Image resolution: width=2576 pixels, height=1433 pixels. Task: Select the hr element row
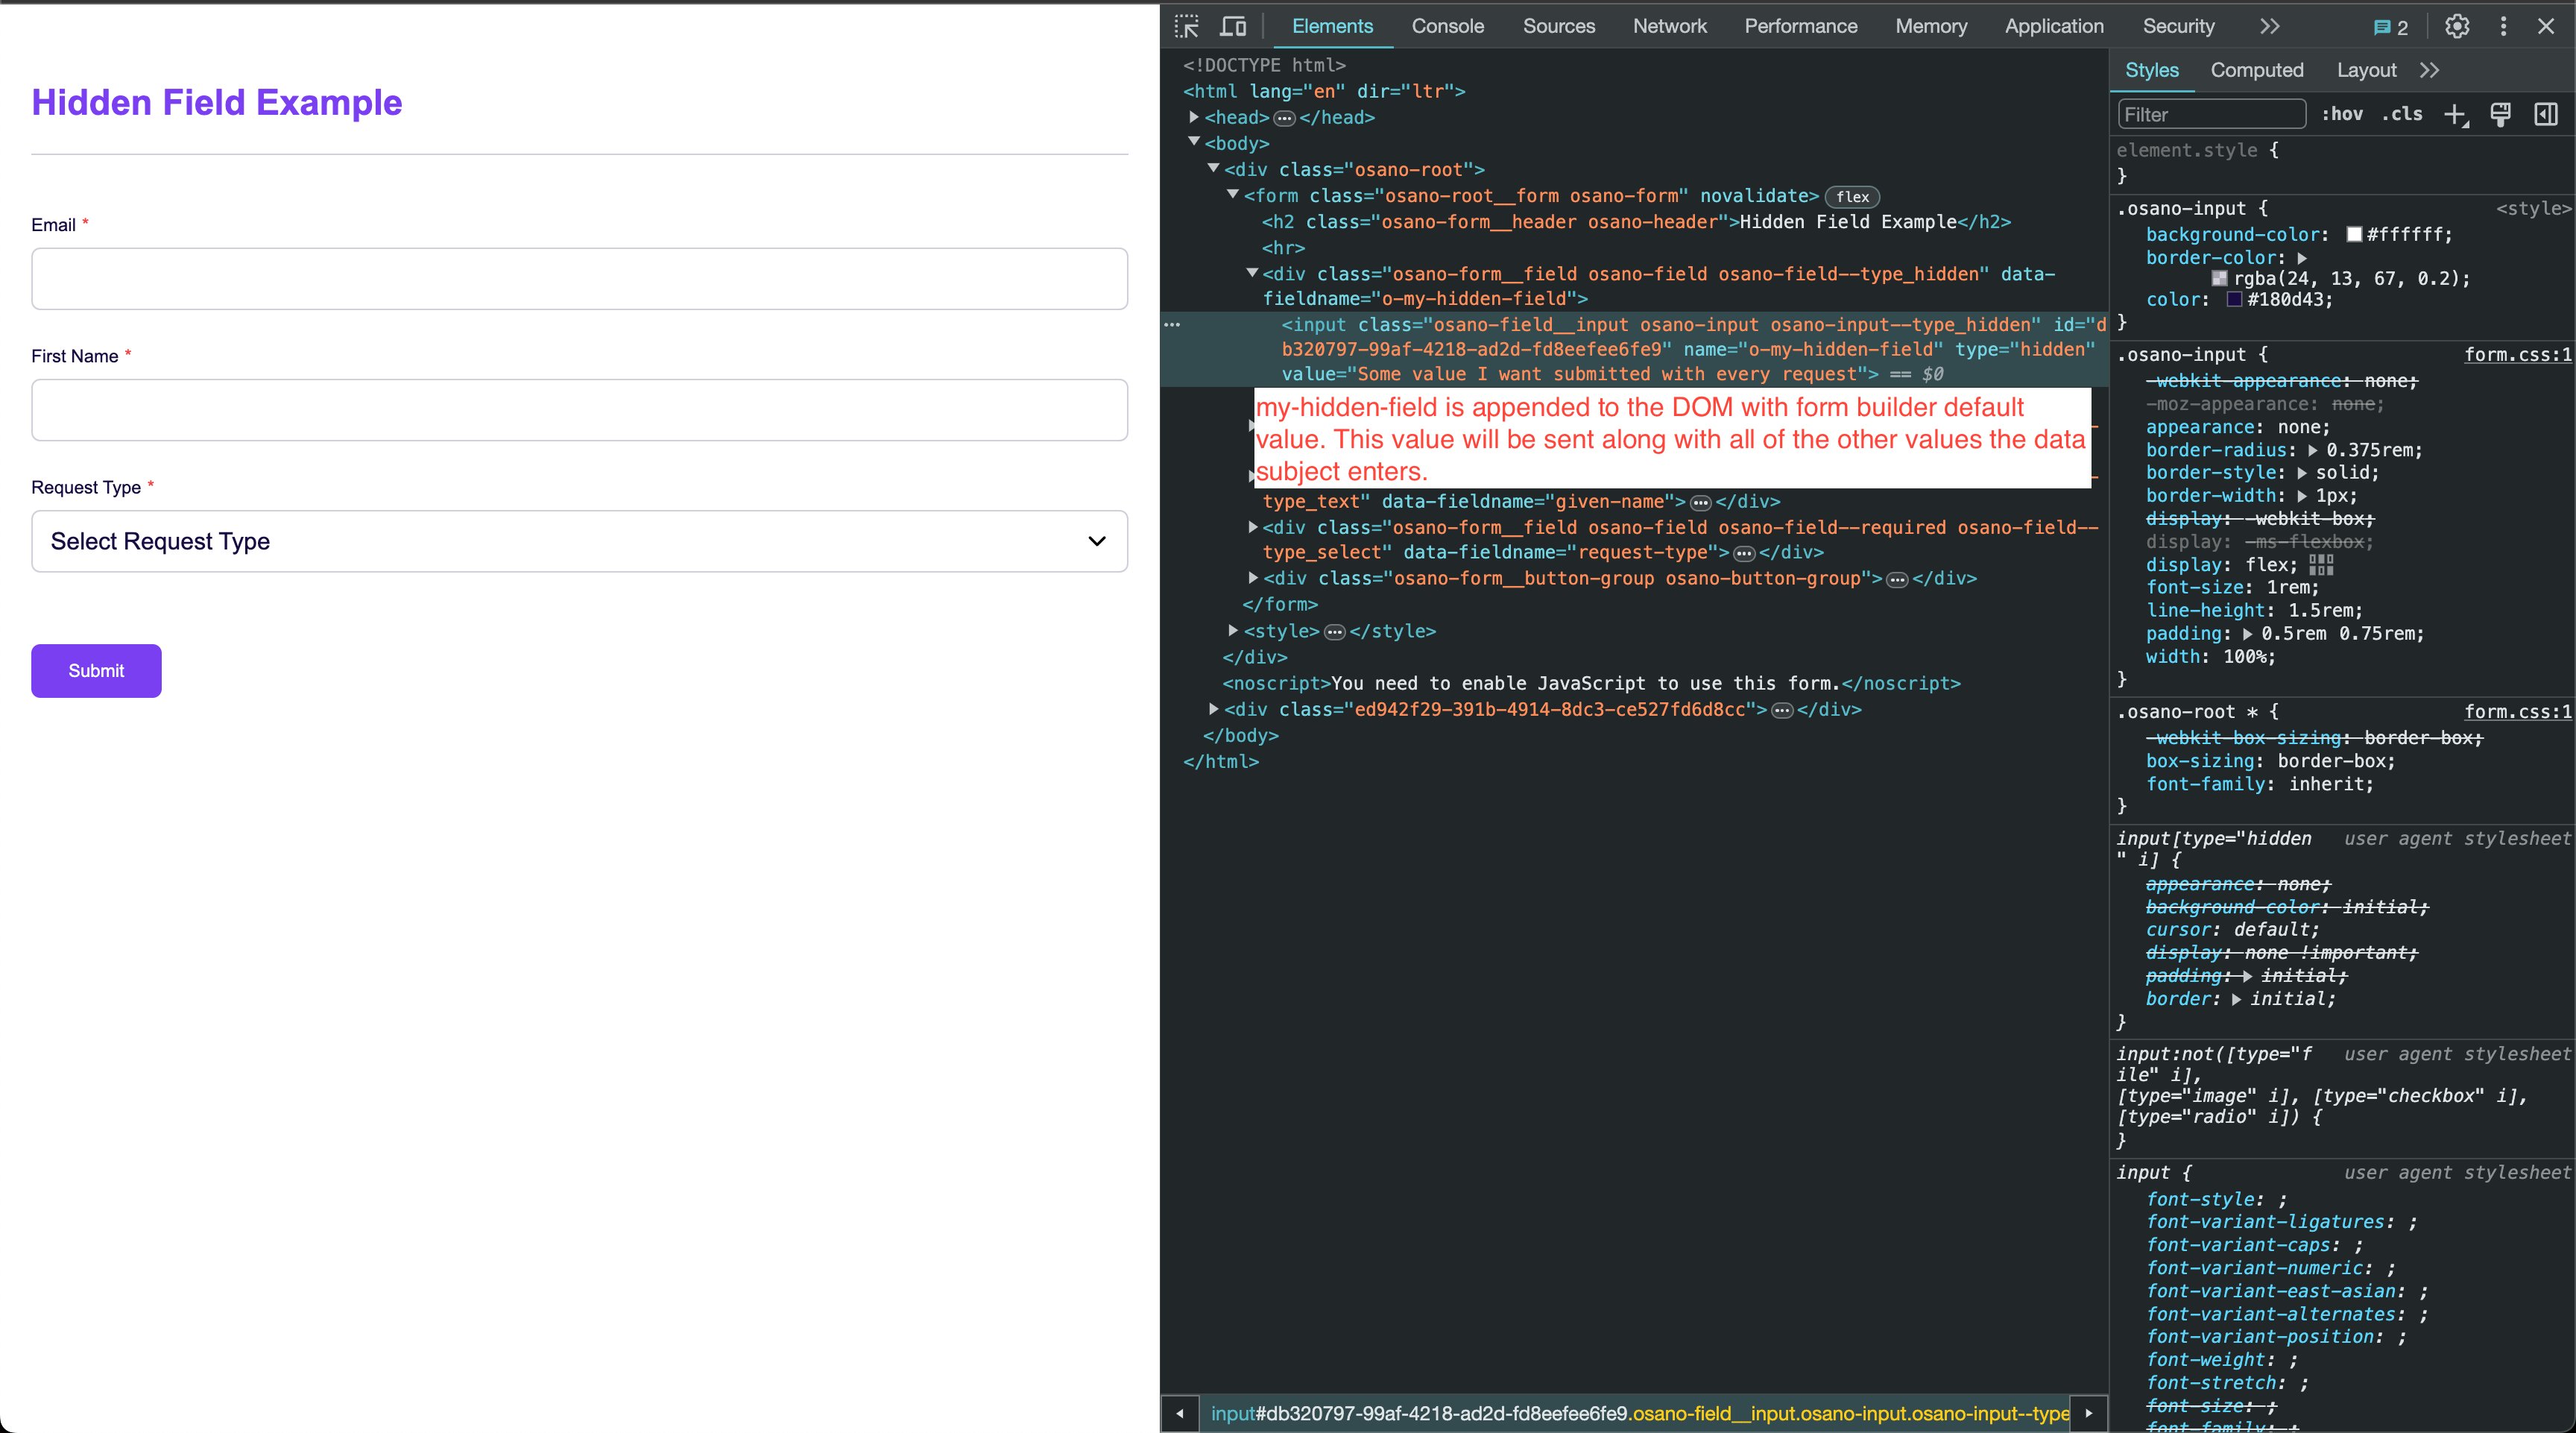click(1283, 248)
